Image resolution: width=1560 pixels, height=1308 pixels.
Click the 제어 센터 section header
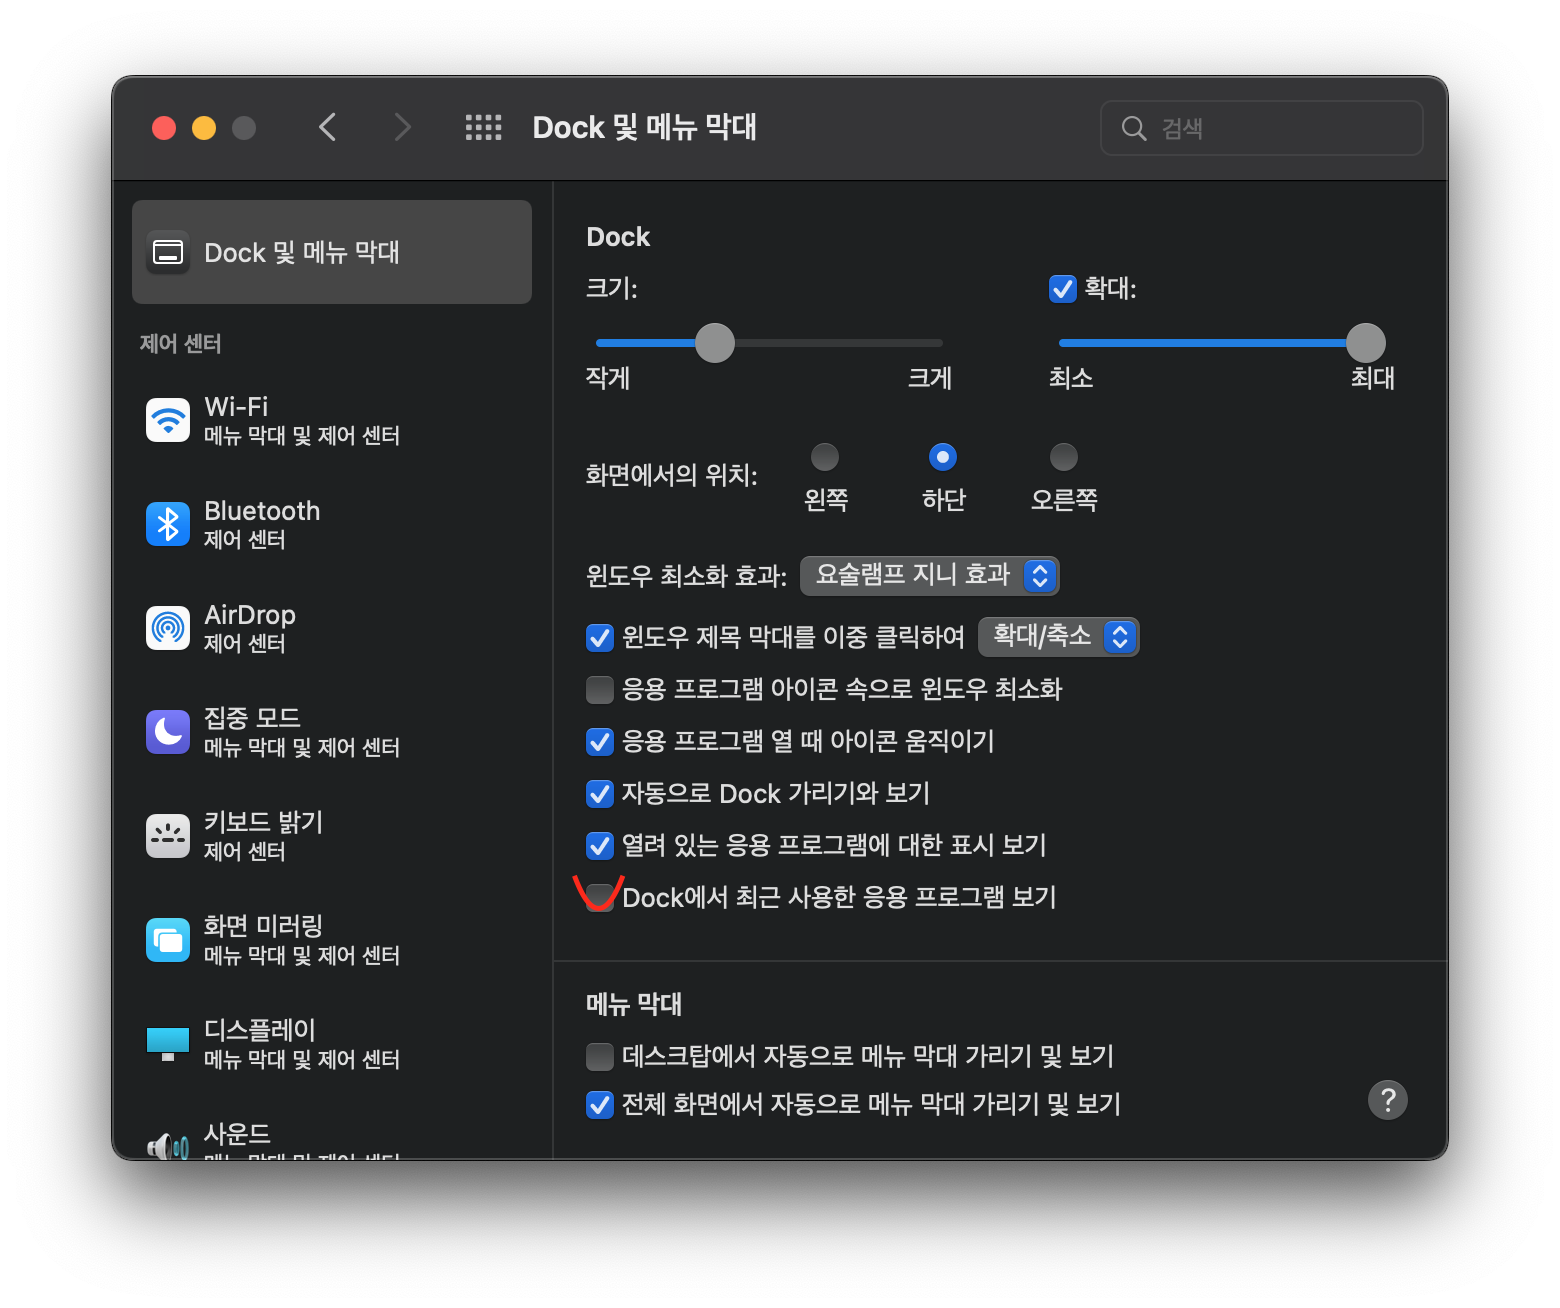pyautogui.click(x=181, y=343)
